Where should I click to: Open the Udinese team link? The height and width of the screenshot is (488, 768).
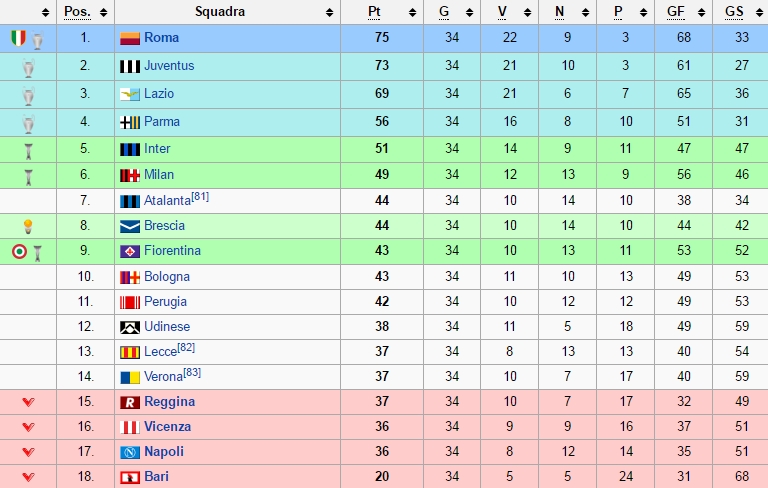coord(167,327)
